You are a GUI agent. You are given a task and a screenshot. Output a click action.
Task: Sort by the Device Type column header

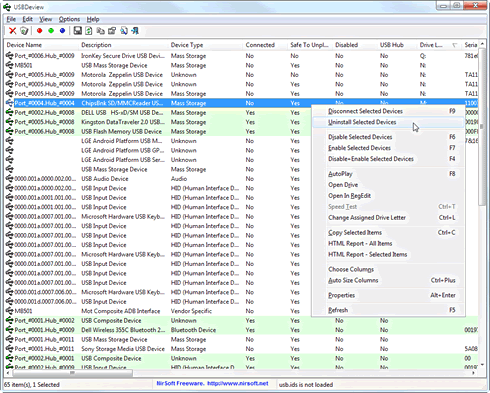point(206,45)
